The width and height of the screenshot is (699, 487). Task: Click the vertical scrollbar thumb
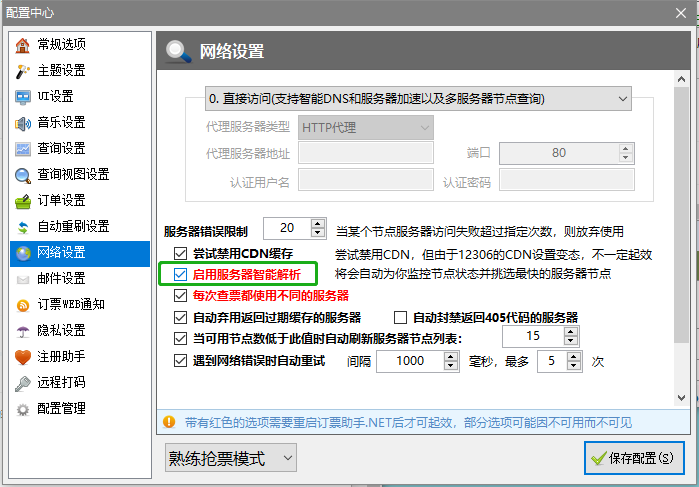pos(681,215)
